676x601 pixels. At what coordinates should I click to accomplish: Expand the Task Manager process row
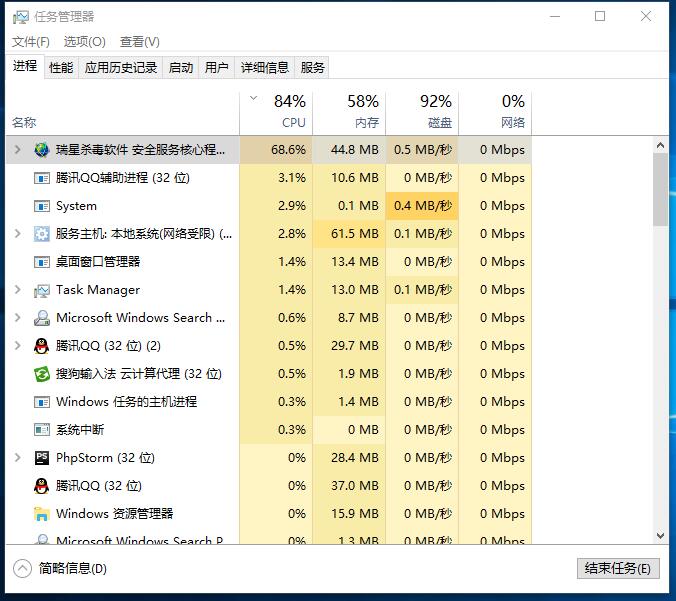tap(18, 290)
